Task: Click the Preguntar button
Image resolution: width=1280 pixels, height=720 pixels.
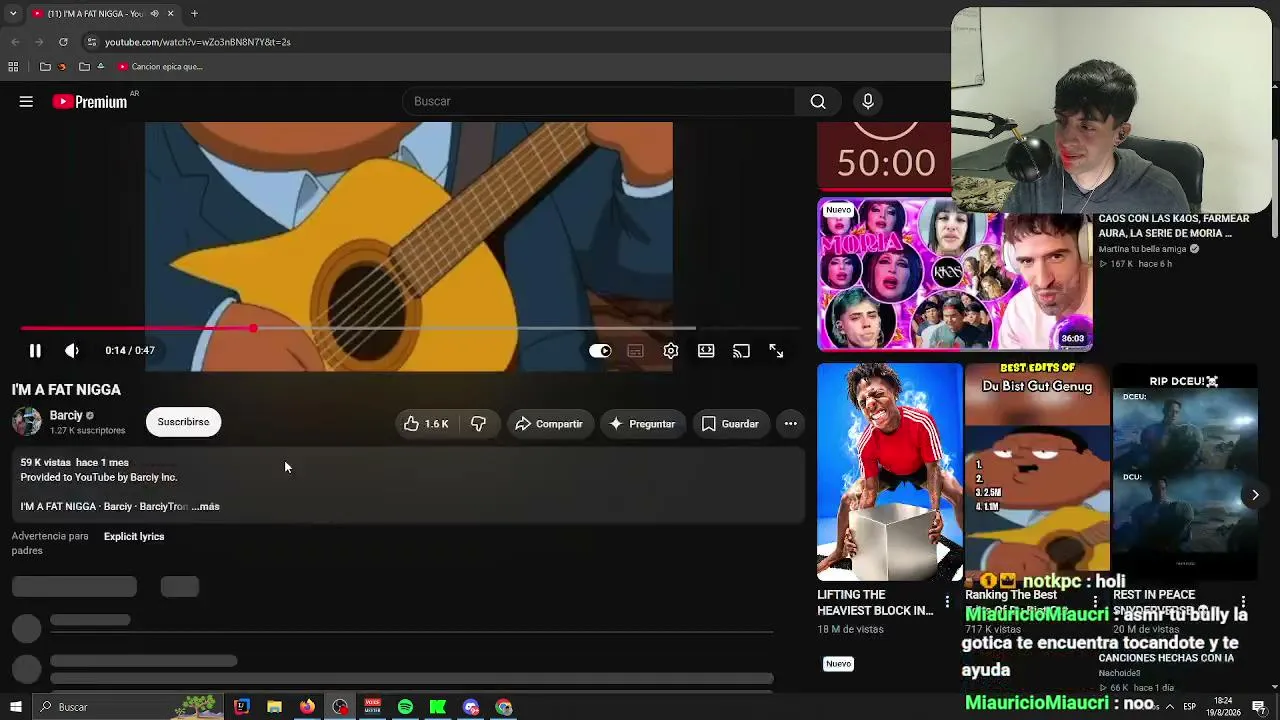Action: [642, 424]
